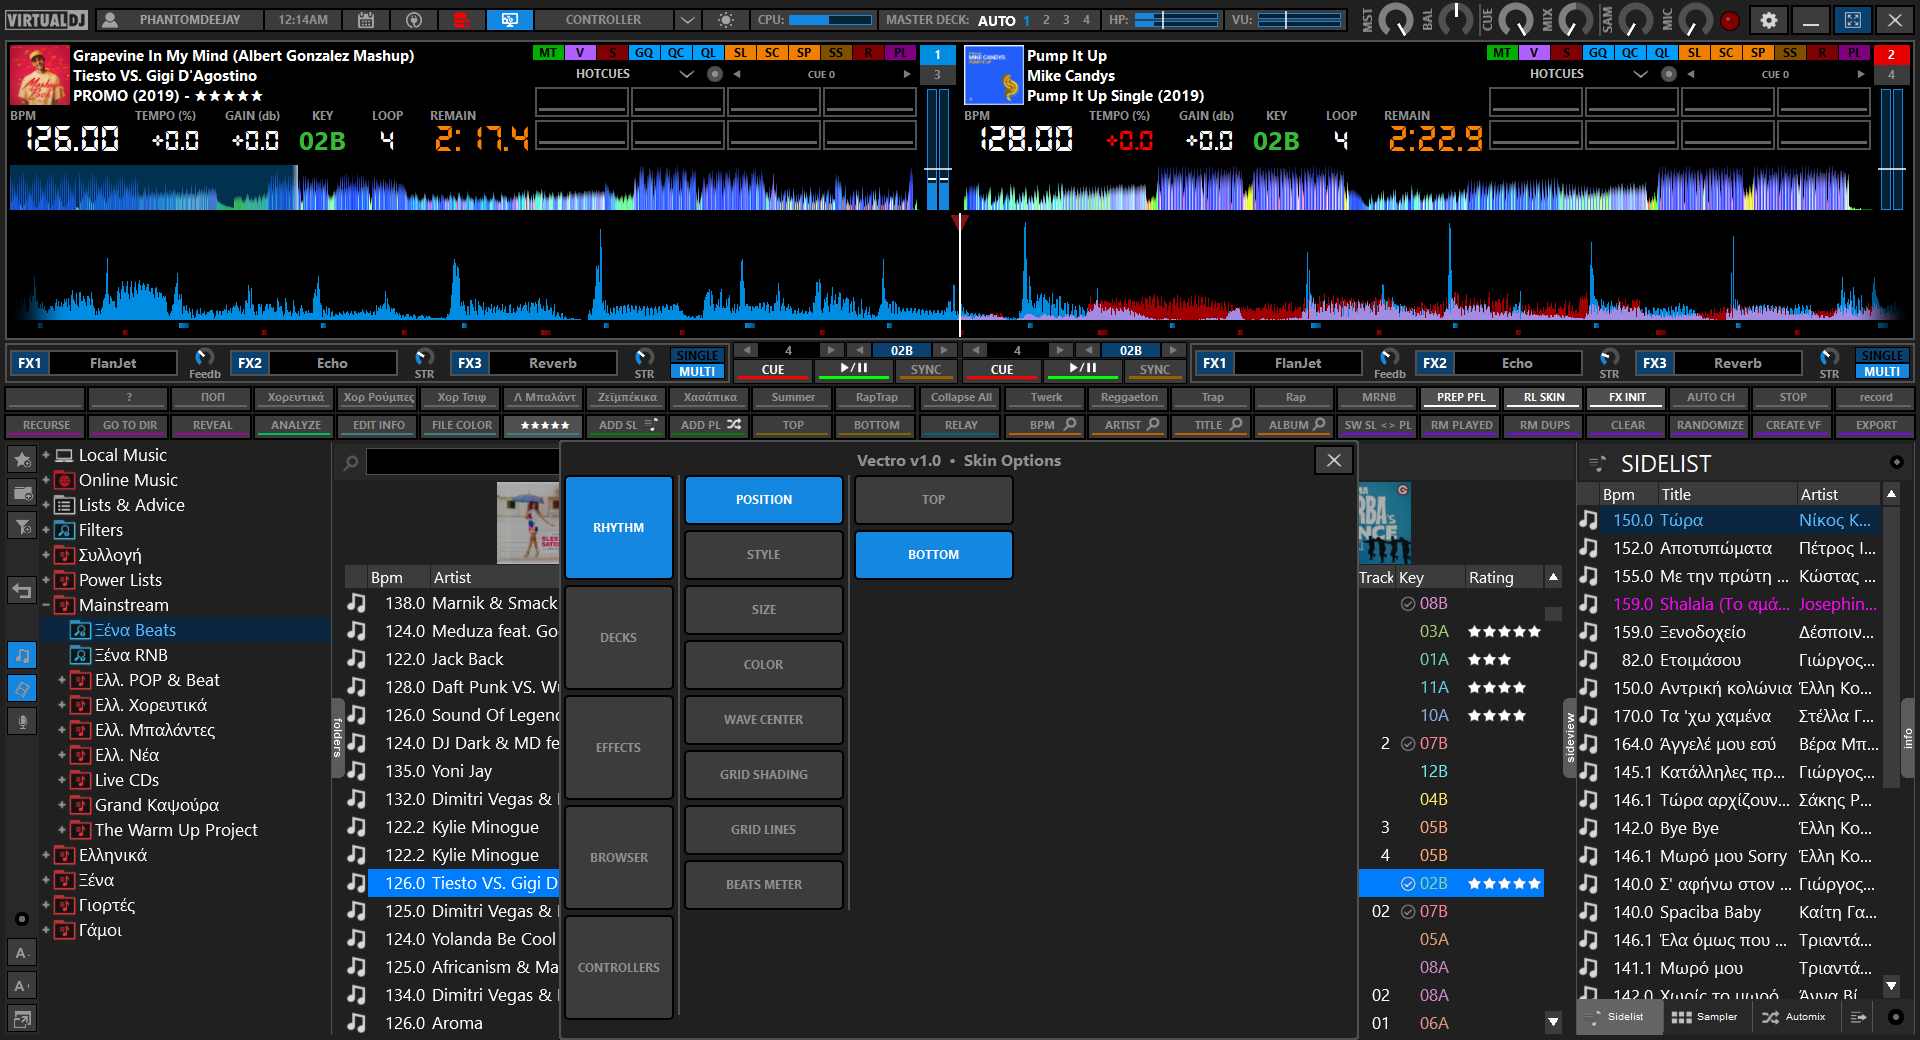1920x1040 pixels.
Task: Open the CONTROLLER layout dropdown arrow
Action: point(687,20)
